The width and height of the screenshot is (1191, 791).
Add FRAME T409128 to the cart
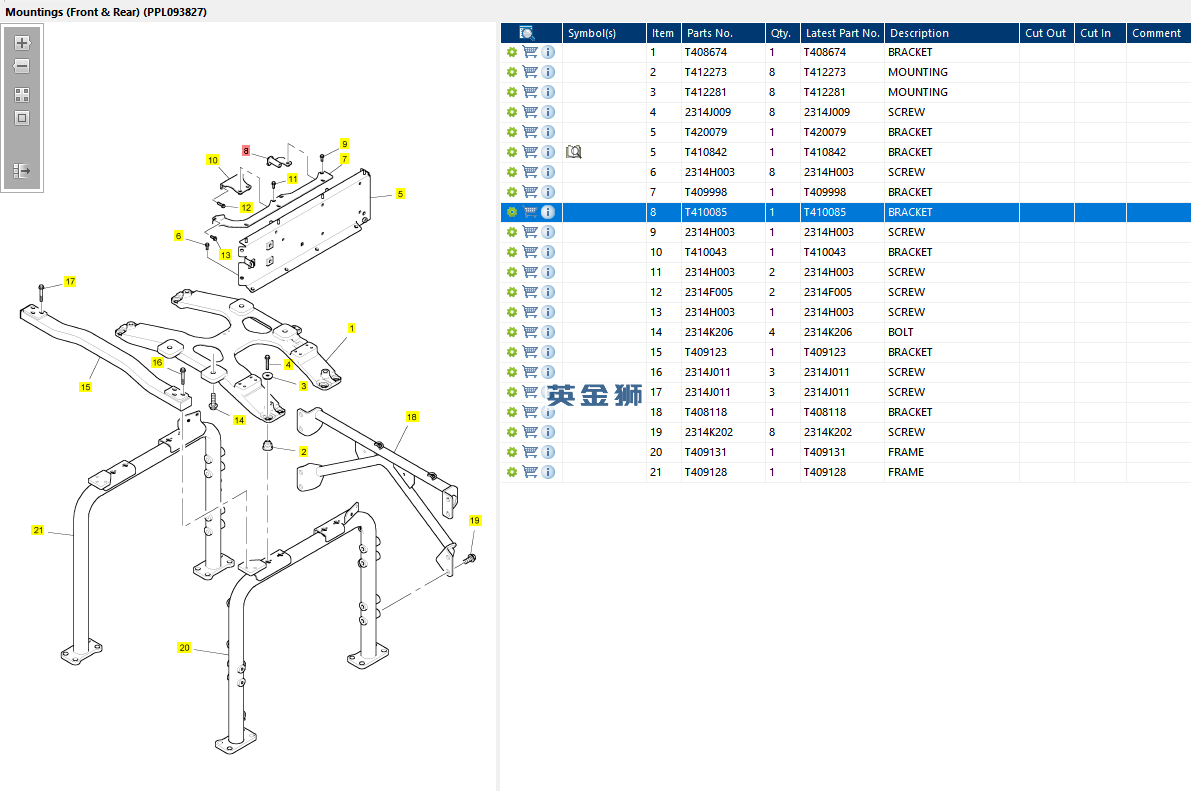(x=530, y=472)
